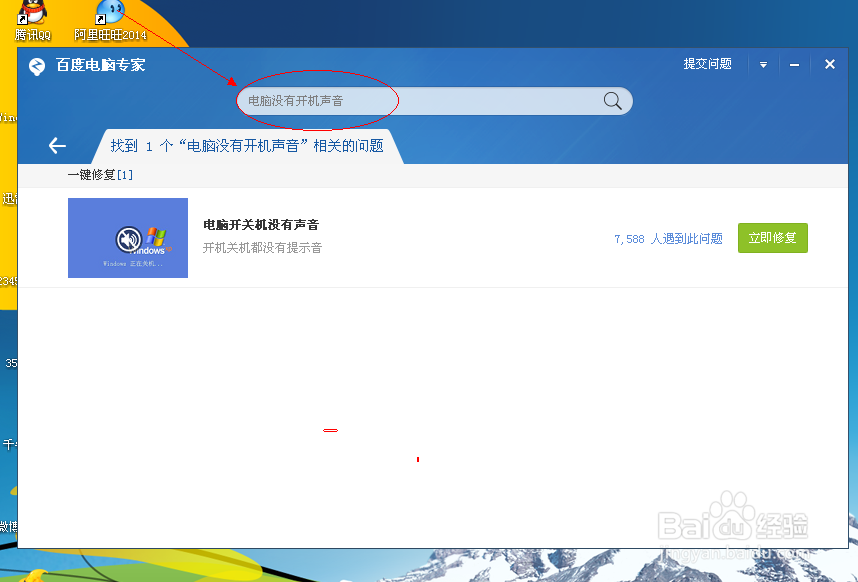858x582 pixels.
Task: Click inside the search input box
Action: [400, 100]
